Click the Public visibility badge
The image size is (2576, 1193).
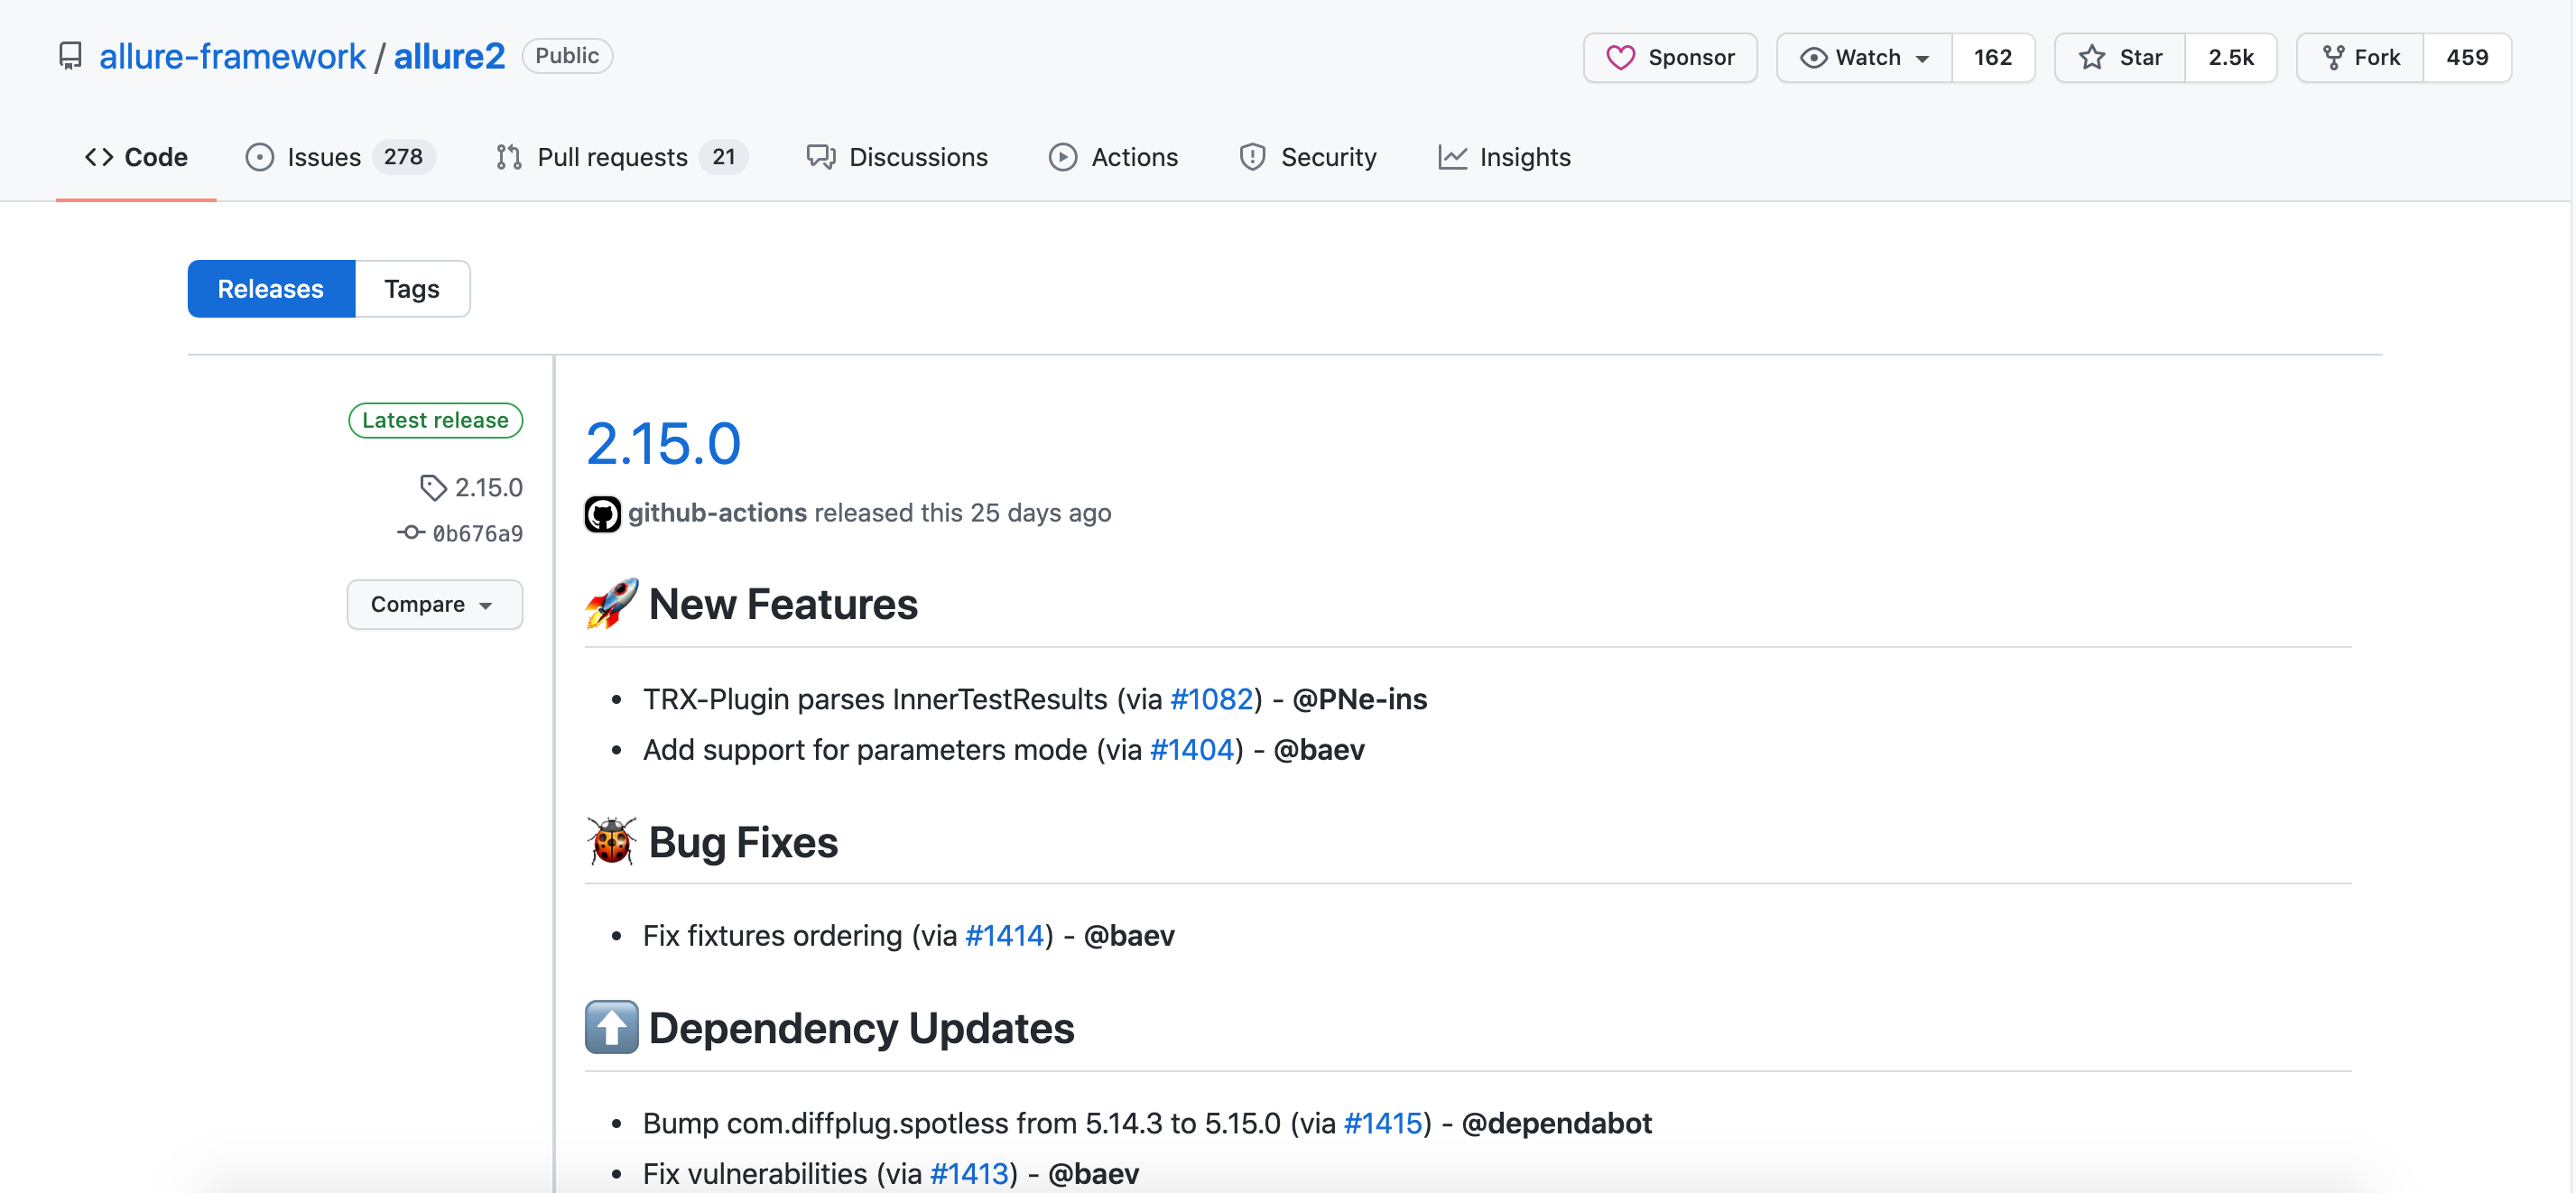[x=567, y=56]
